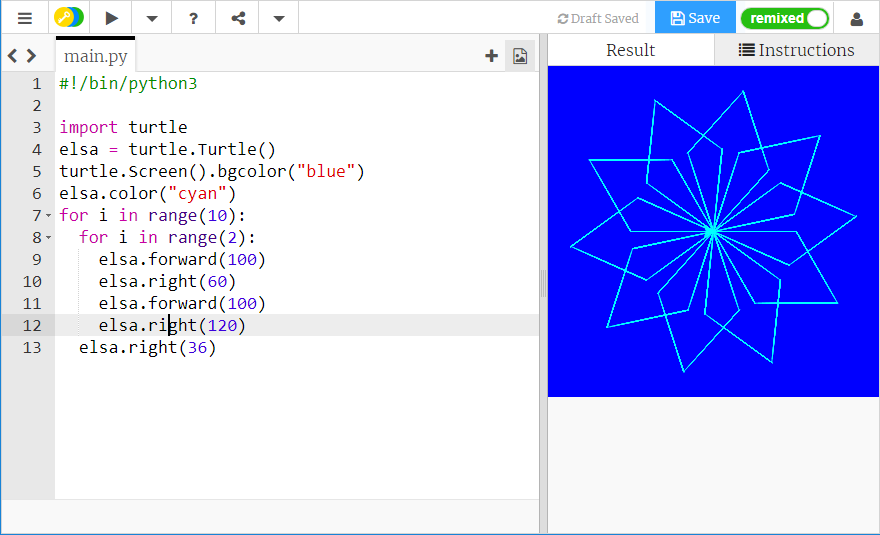Click the Draft Saved status
The height and width of the screenshot is (535, 880).
pos(598,18)
